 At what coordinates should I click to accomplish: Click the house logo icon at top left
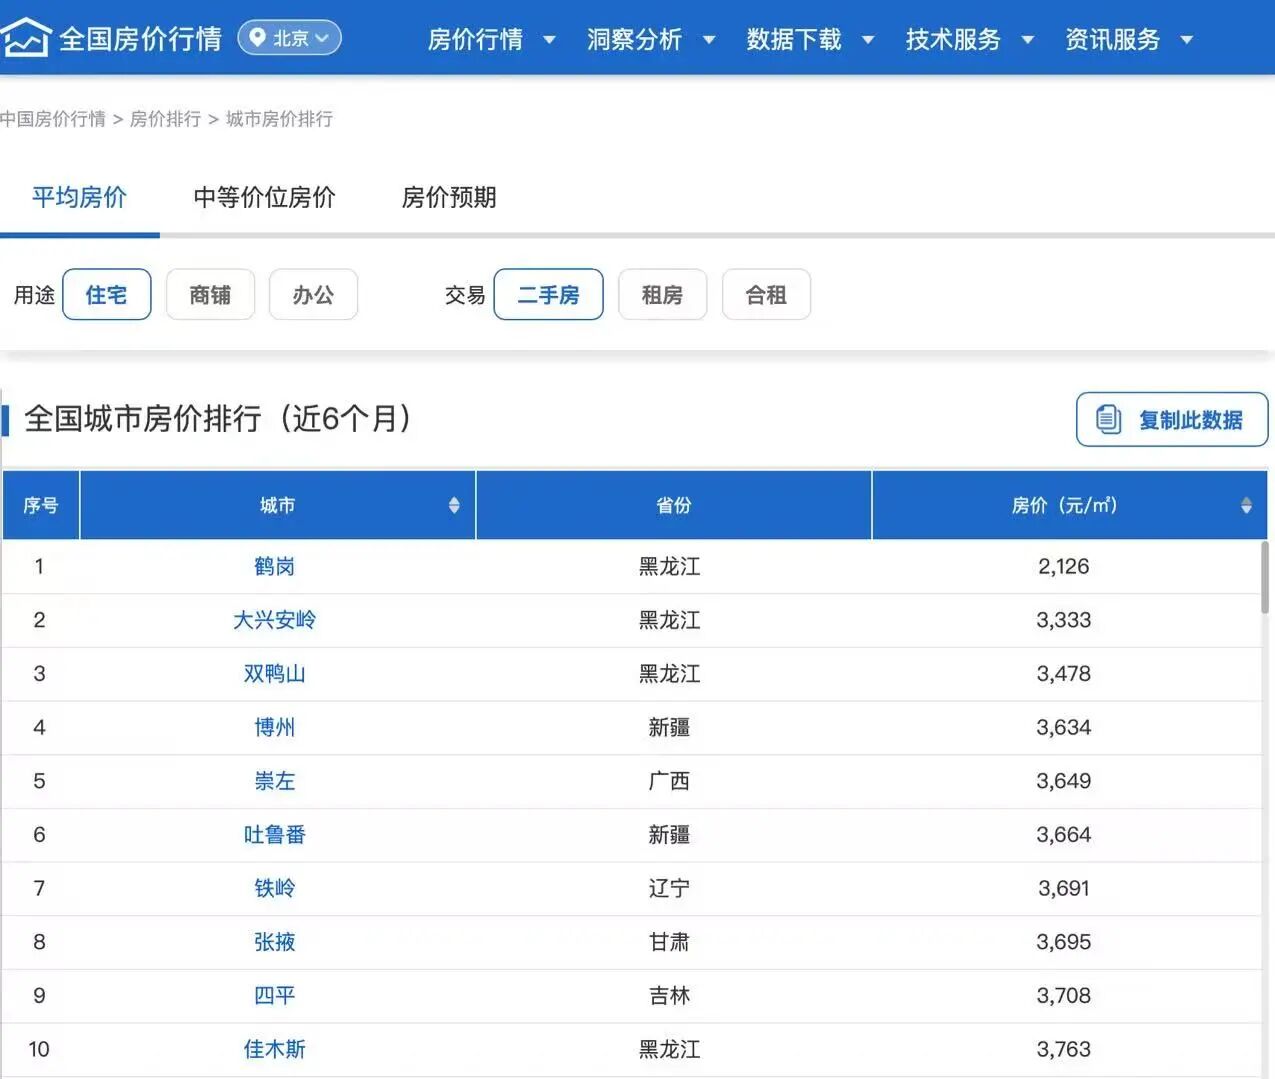26,38
